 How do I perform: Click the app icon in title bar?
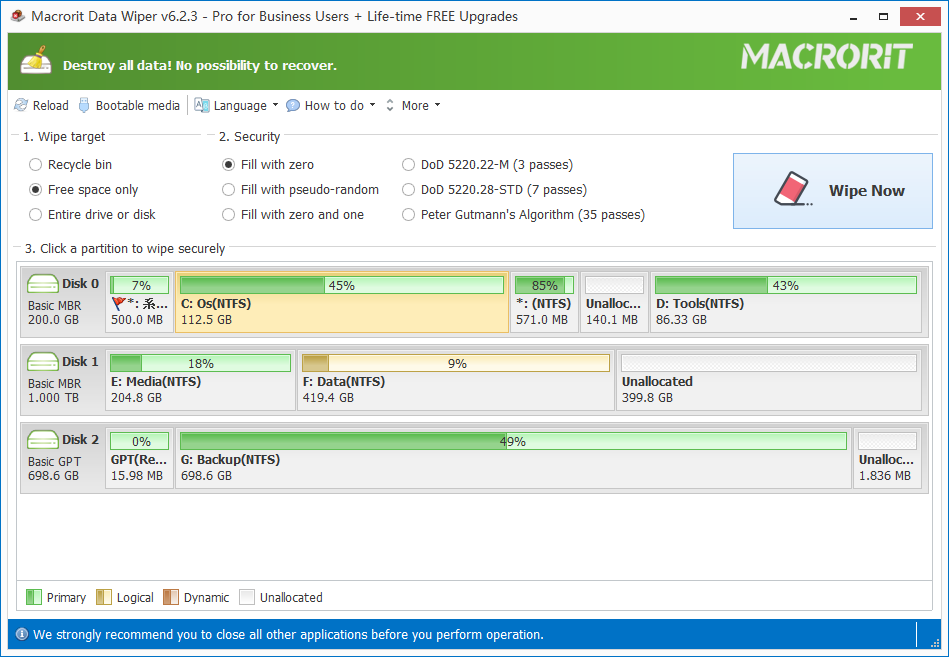click(18, 17)
